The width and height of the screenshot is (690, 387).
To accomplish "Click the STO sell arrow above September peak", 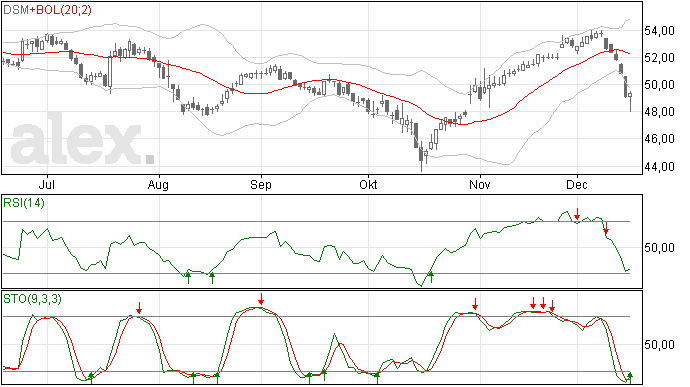I will tap(261, 299).
